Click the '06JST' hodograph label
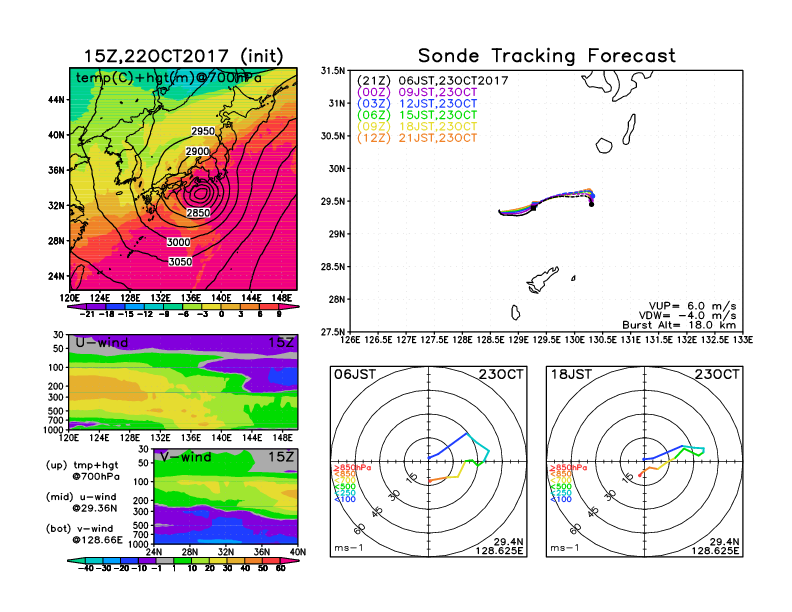 point(355,374)
